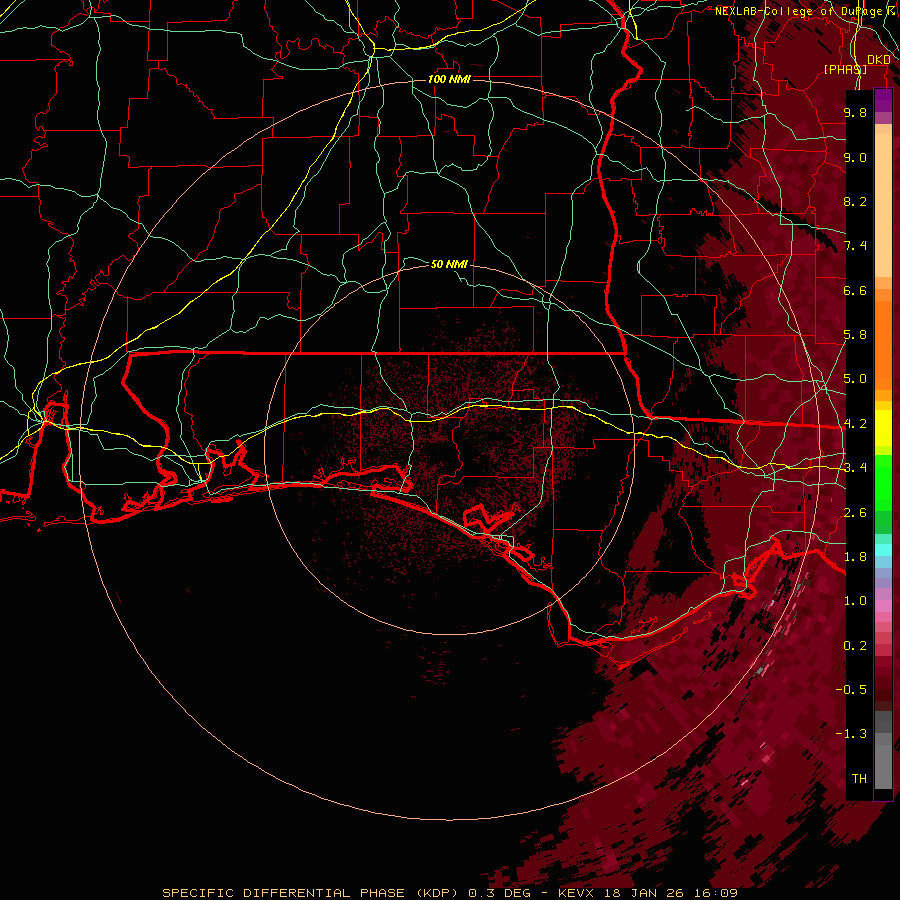Click the -1.3 value on the color scale

pyautogui.click(x=851, y=734)
